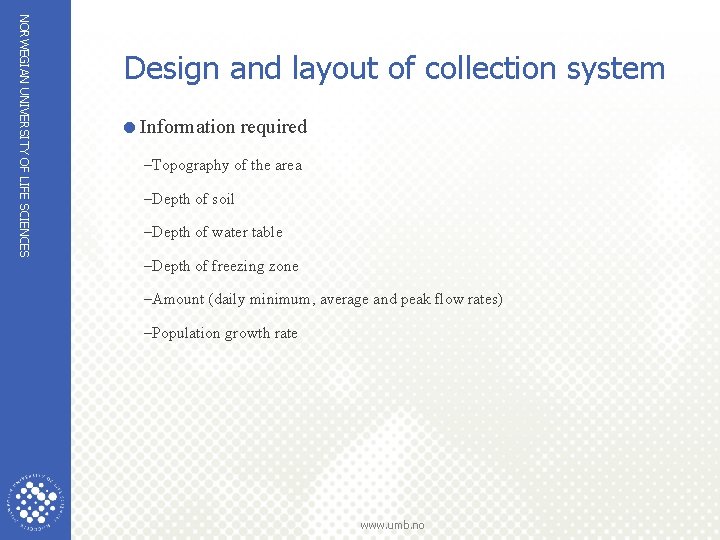Click the vertical 'Norwegian University of Life Sciences' text

click(24, 135)
